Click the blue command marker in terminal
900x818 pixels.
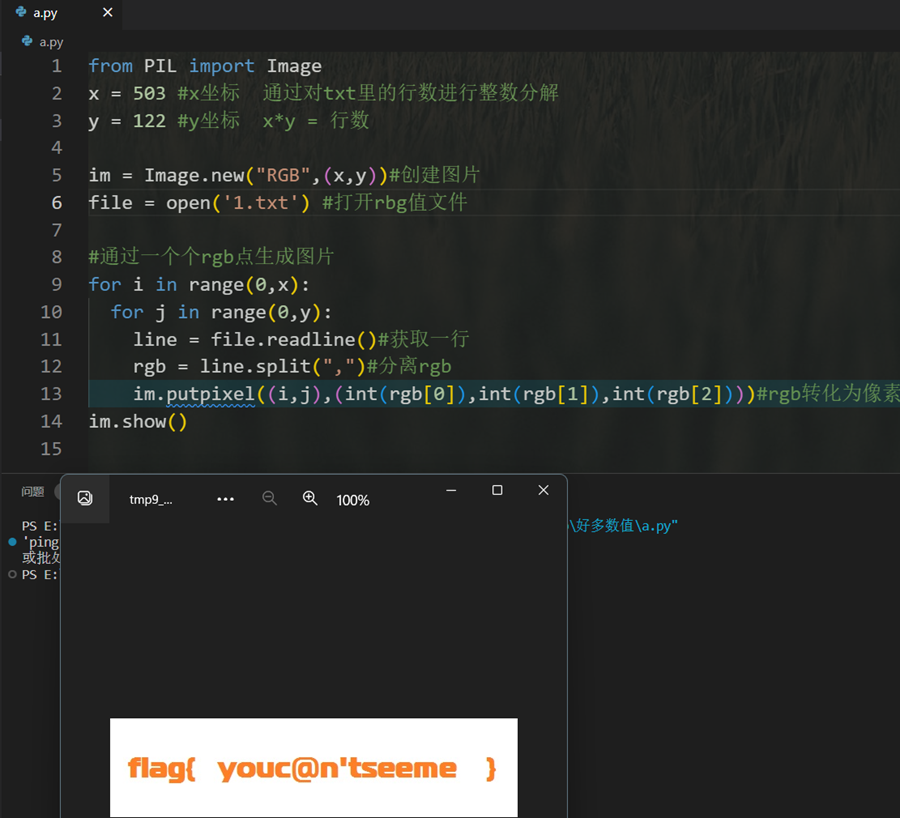(12, 541)
